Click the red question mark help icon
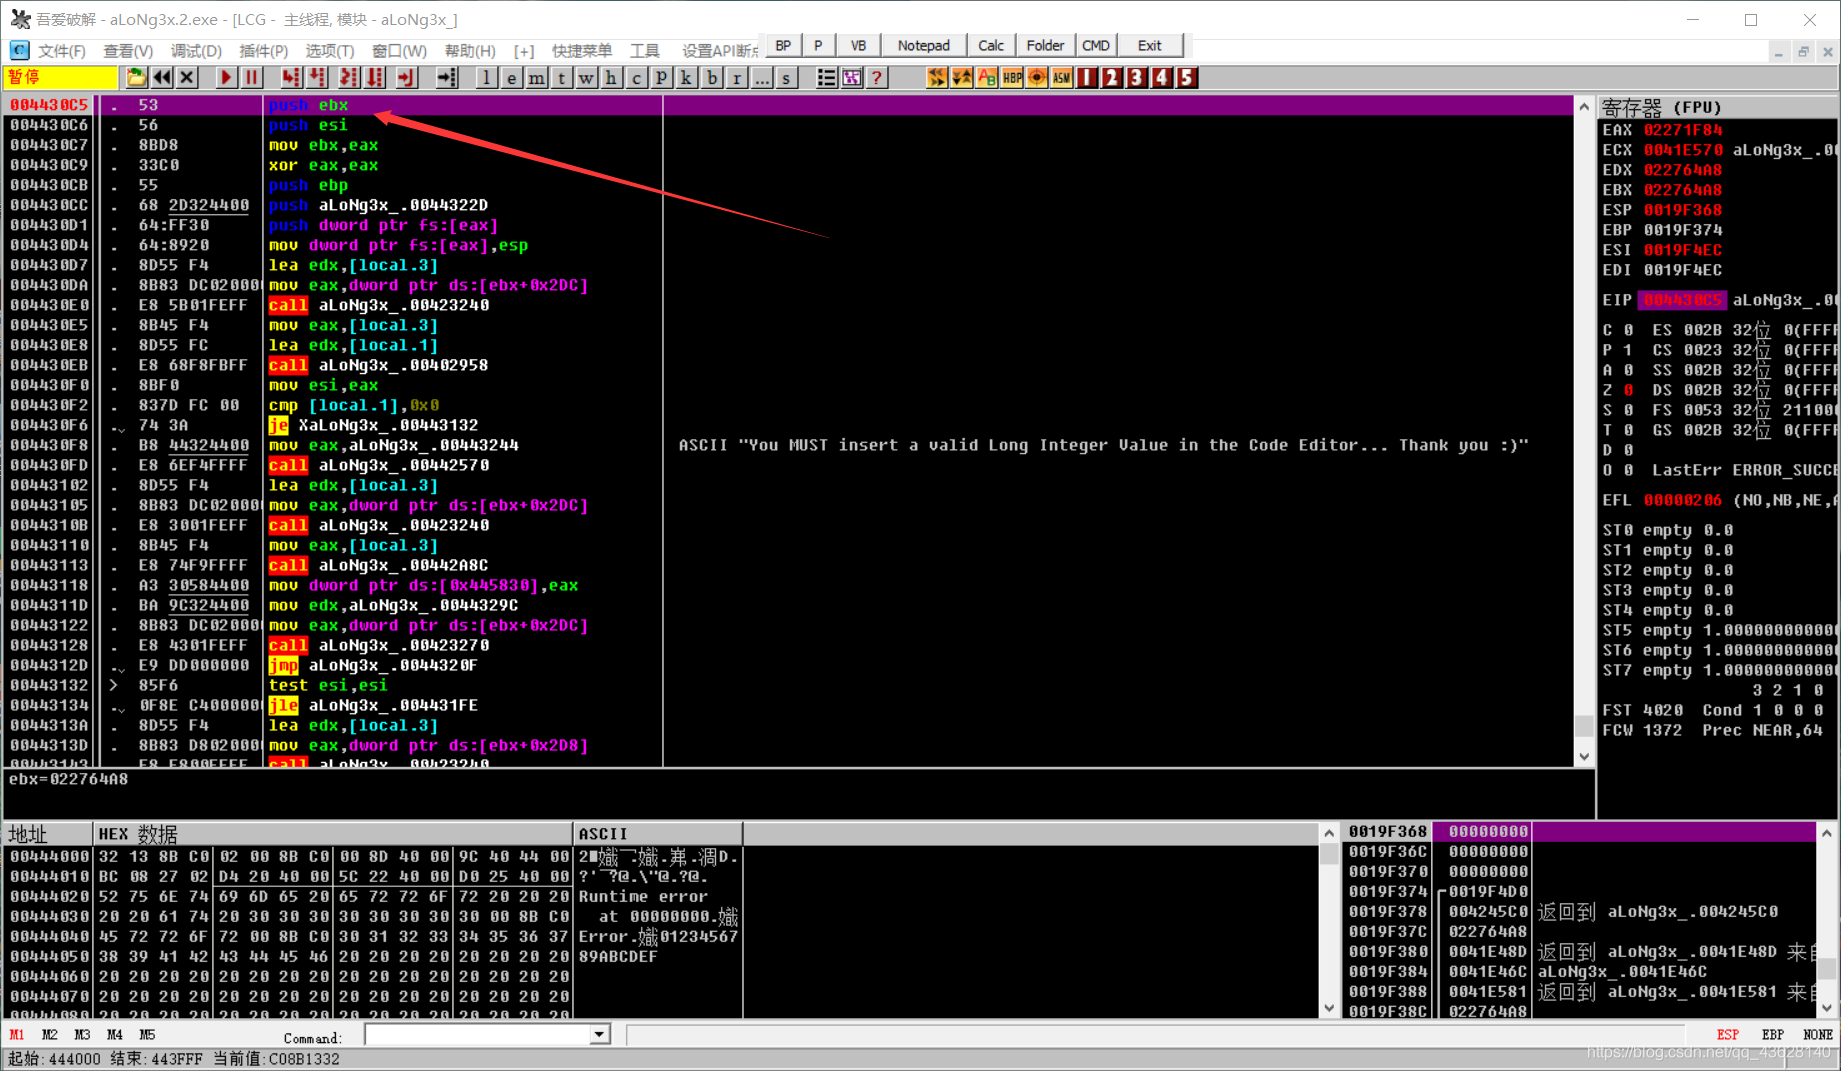The width and height of the screenshot is (1841, 1071). tap(877, 77)
